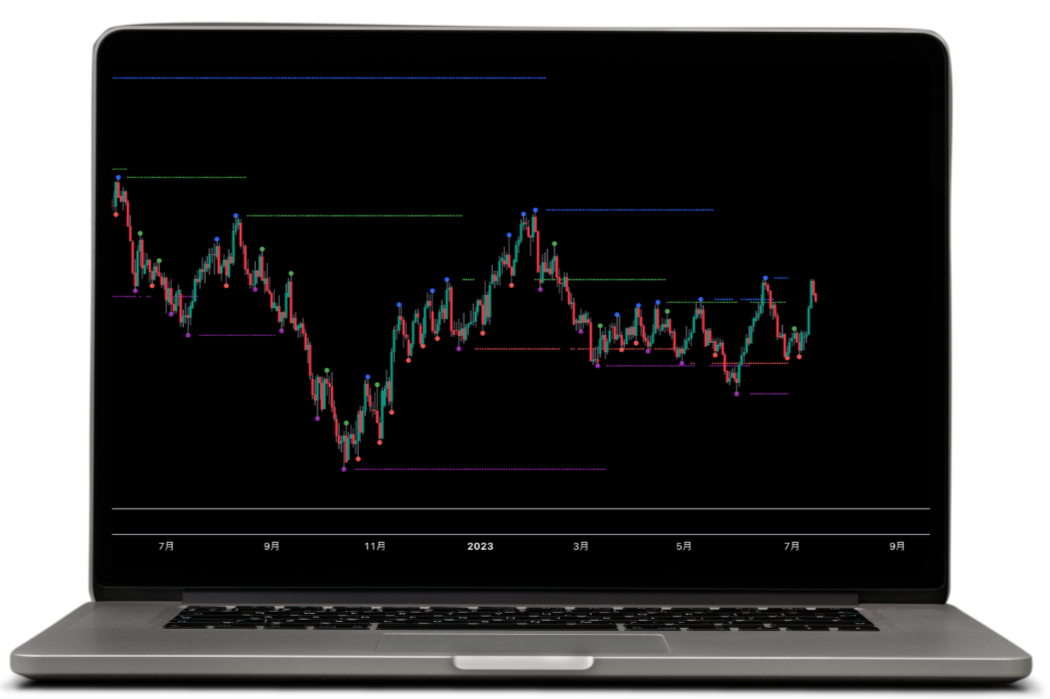Select the green dotted line beside the leftmost peak
The image size is (1050, 699).
(x=186, y=178)
